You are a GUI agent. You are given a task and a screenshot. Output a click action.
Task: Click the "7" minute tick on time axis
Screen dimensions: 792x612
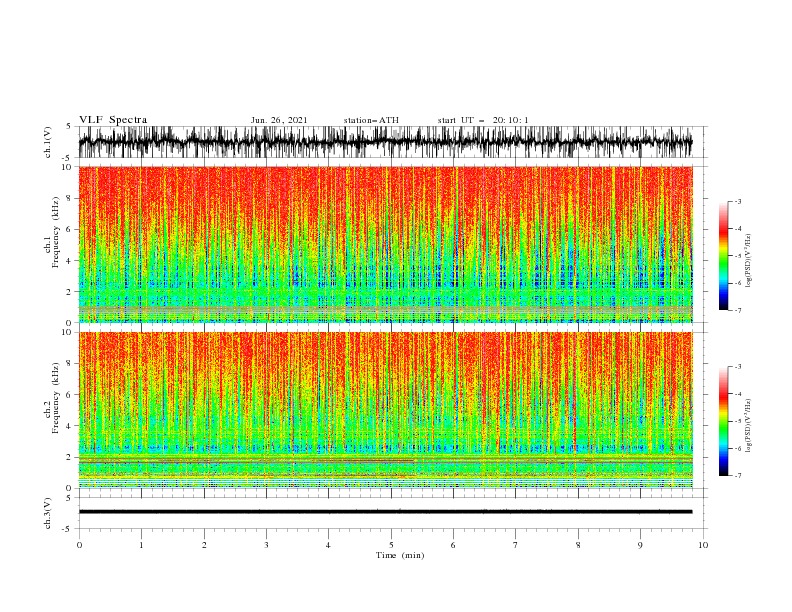coord(516,545)
